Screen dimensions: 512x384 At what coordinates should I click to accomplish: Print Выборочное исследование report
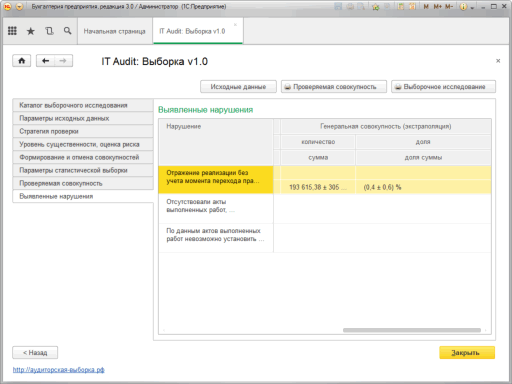tap(443, 87)
